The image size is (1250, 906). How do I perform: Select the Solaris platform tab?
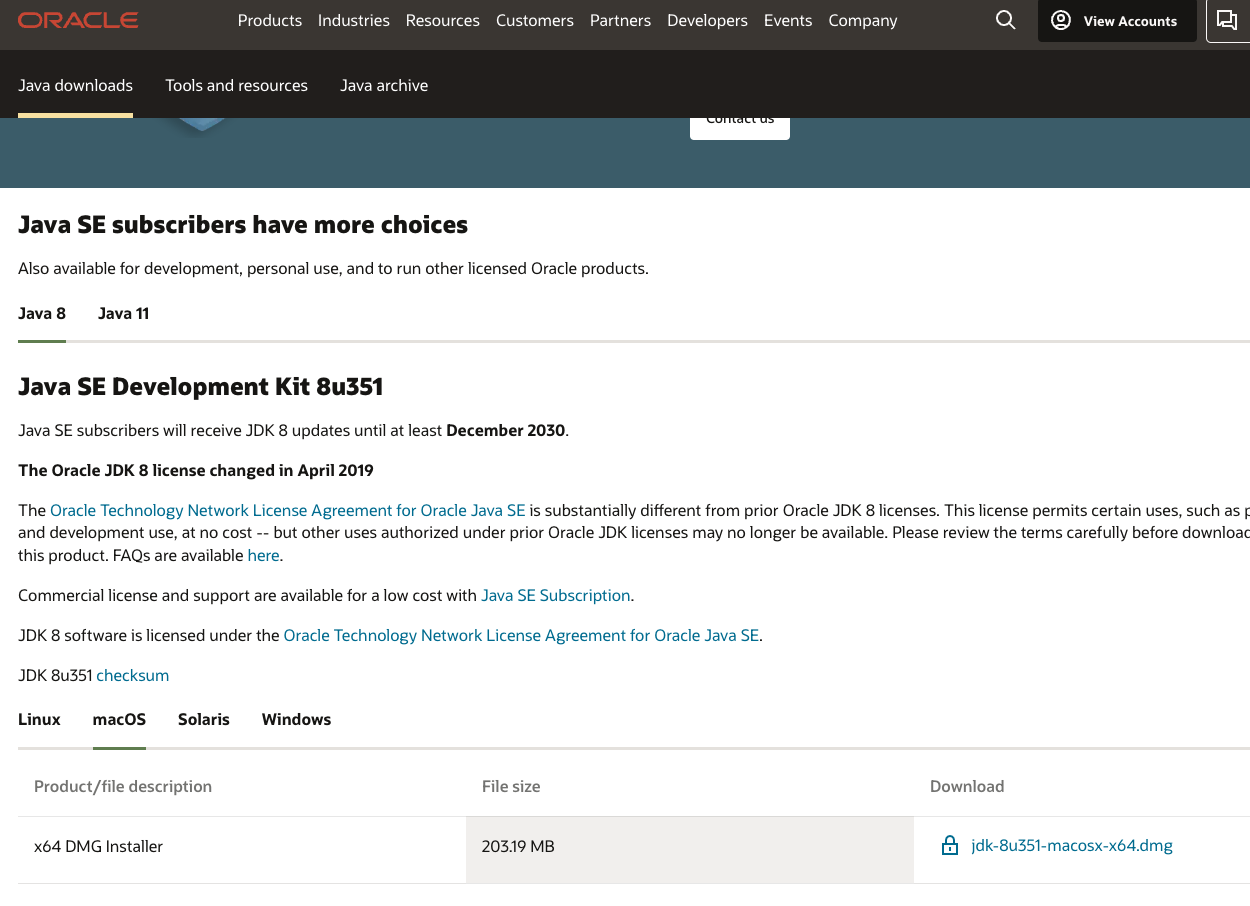pos(204,720)
